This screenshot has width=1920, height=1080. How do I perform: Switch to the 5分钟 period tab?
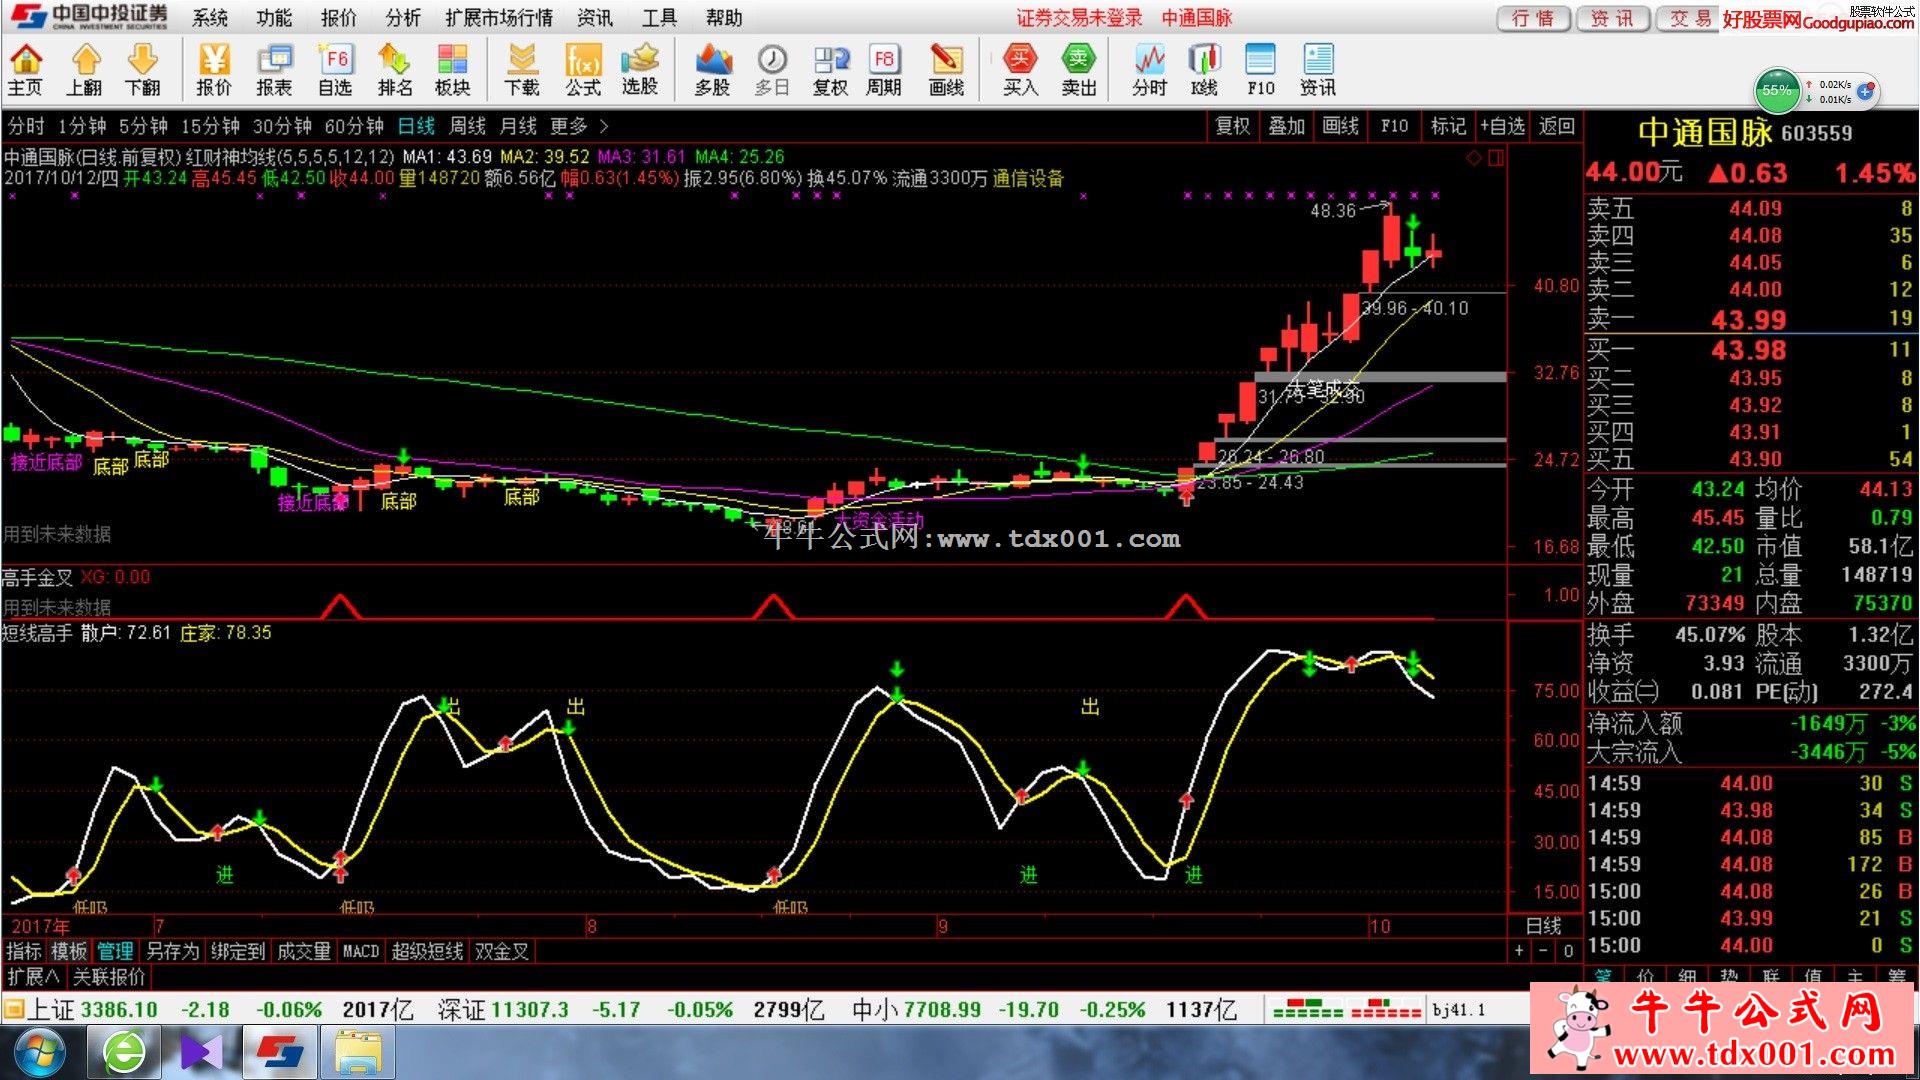coord(143,126)
